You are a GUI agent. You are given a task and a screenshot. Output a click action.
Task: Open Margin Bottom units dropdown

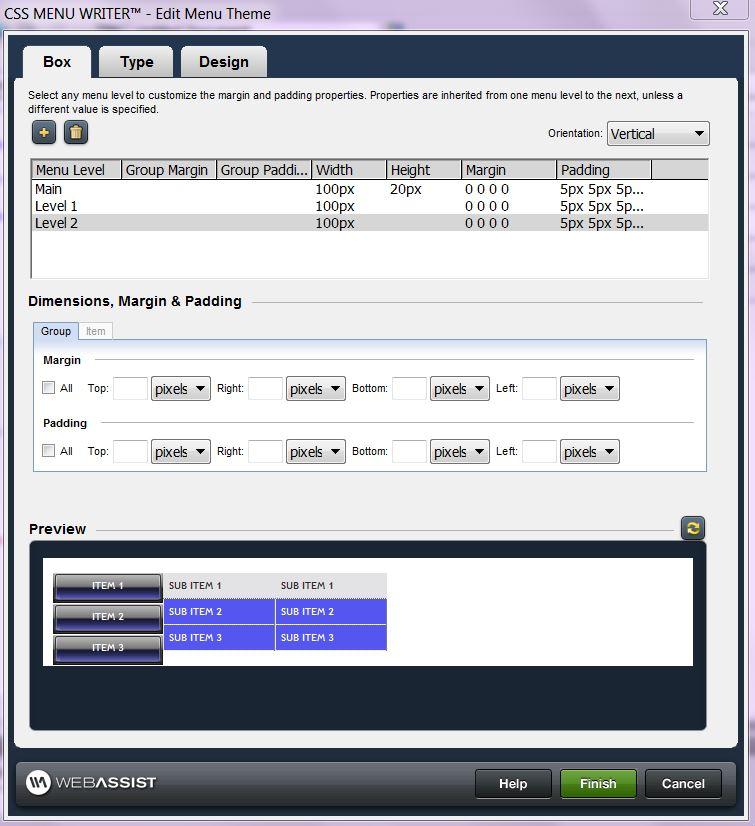tap(459, 389)
